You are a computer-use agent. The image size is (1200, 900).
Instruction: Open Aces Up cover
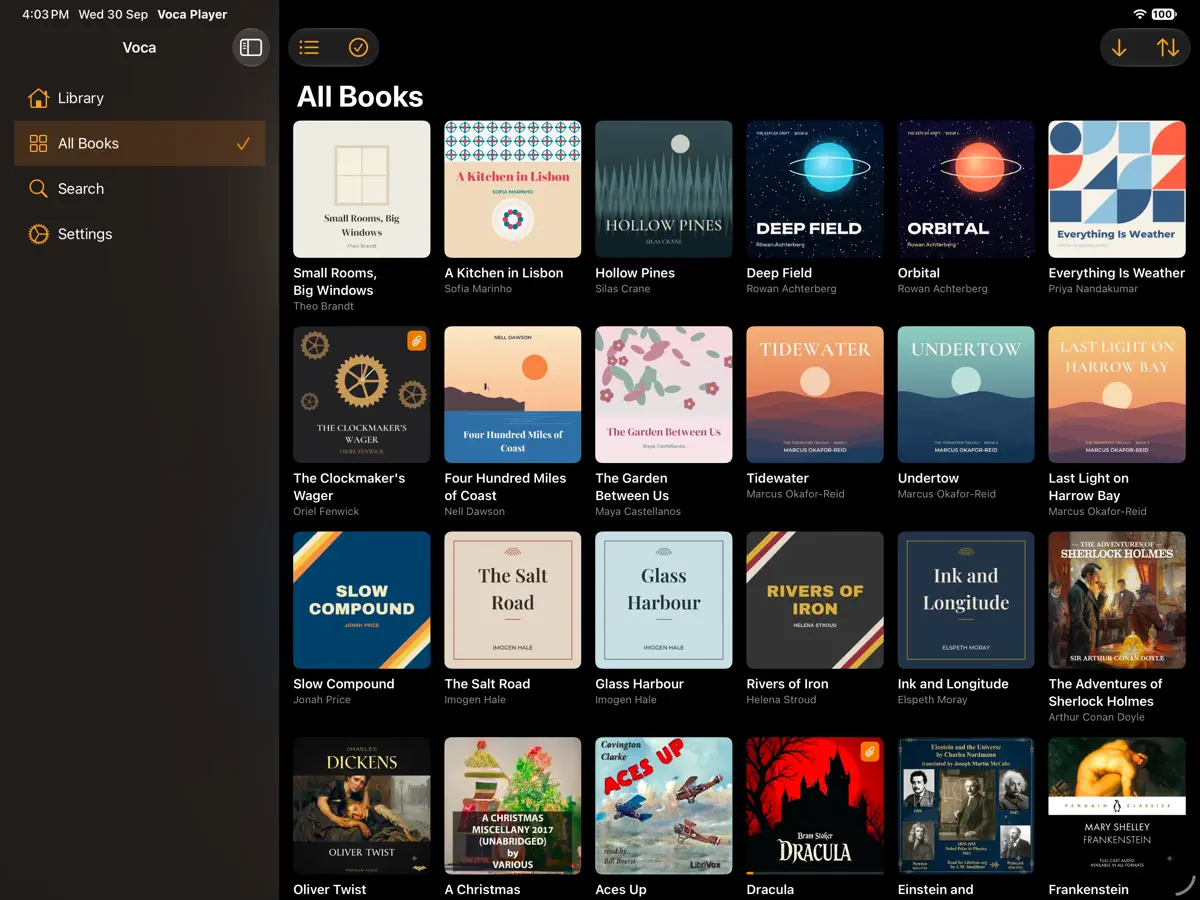pyautogui.click(x=664, y=806)
